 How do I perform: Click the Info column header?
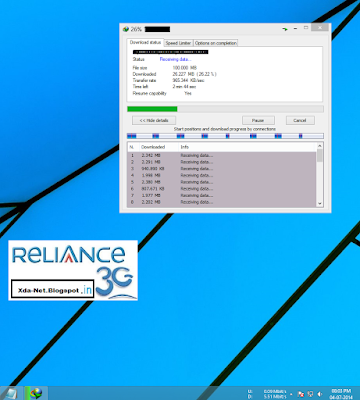click(x=247, y=147)
